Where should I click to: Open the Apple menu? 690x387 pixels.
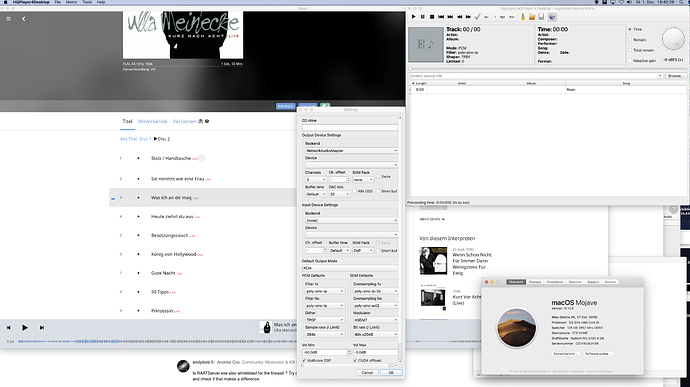tap(6, 2)
